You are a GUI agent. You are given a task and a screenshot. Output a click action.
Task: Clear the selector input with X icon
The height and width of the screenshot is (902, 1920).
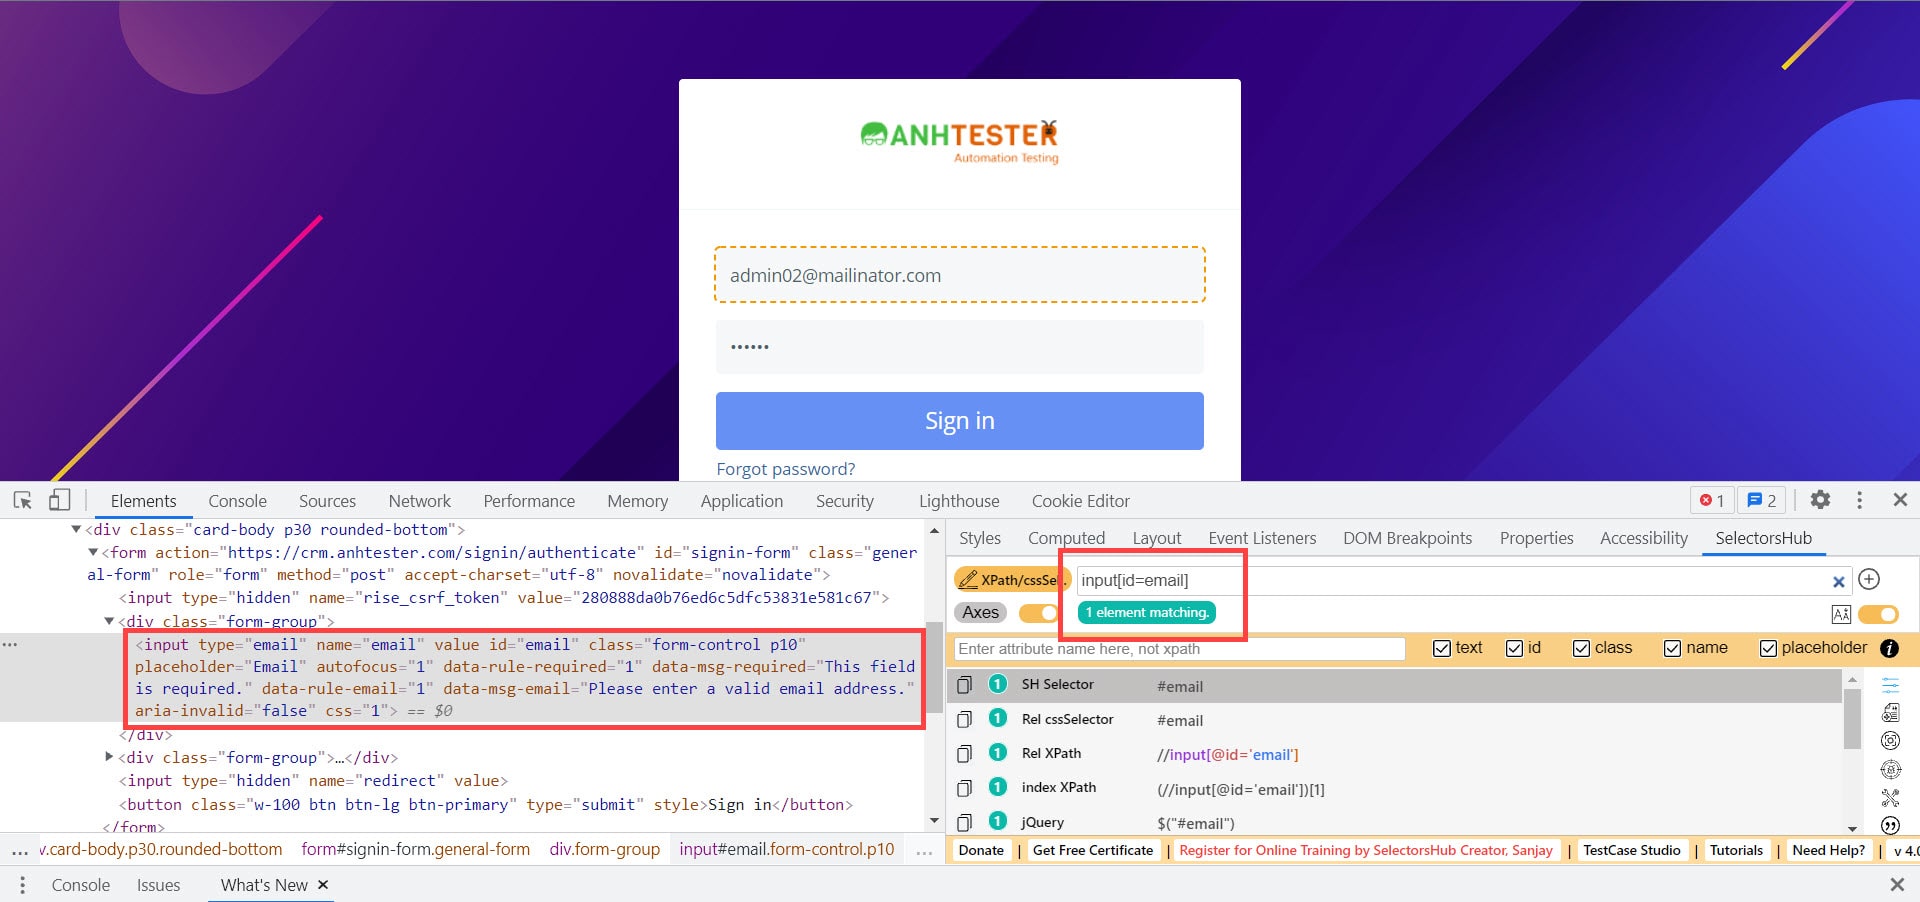[1838, 581]
